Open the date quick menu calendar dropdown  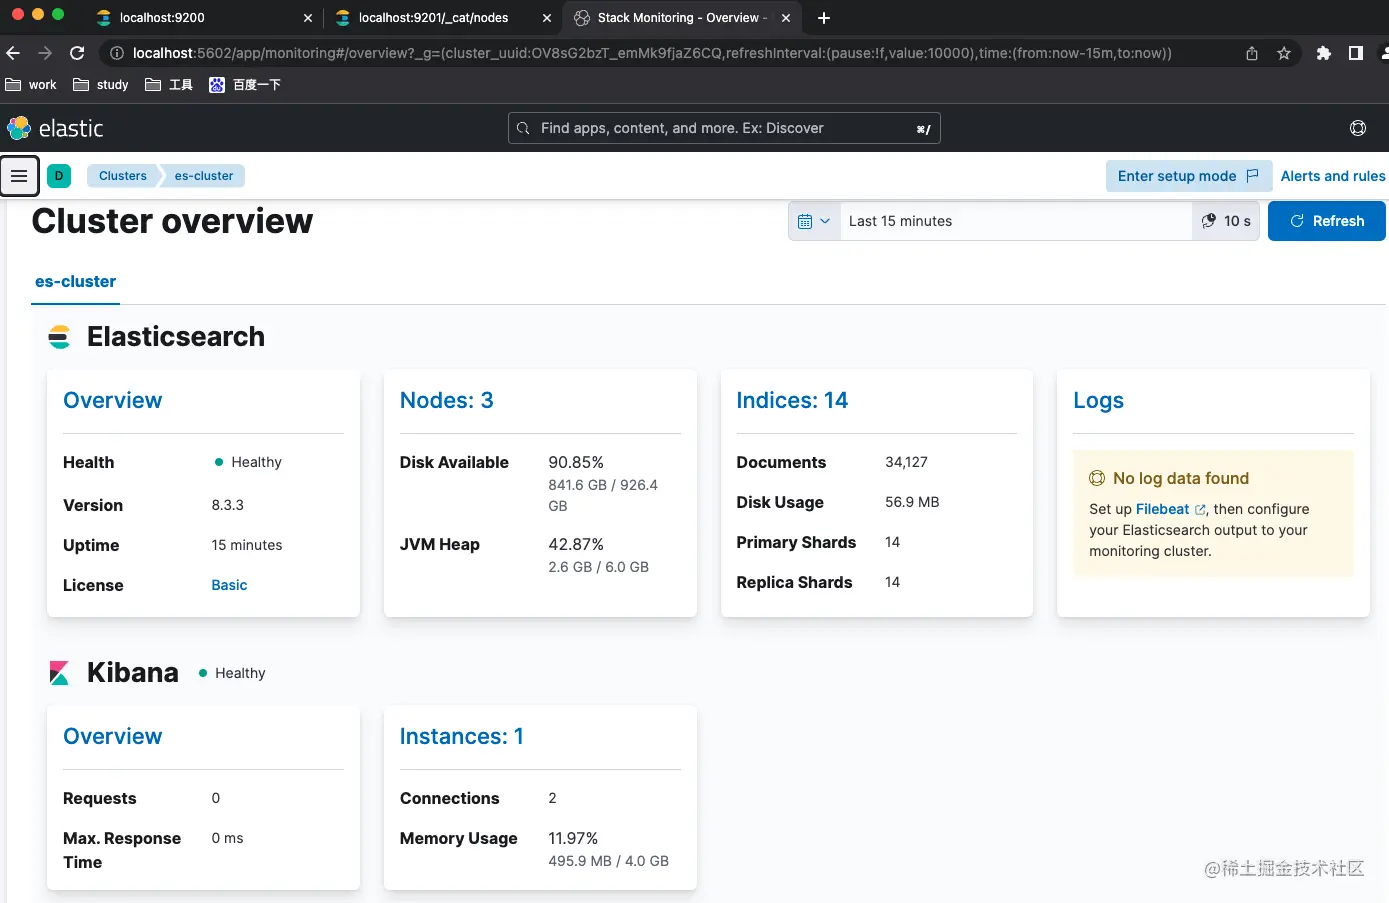(x=815, y=221)
